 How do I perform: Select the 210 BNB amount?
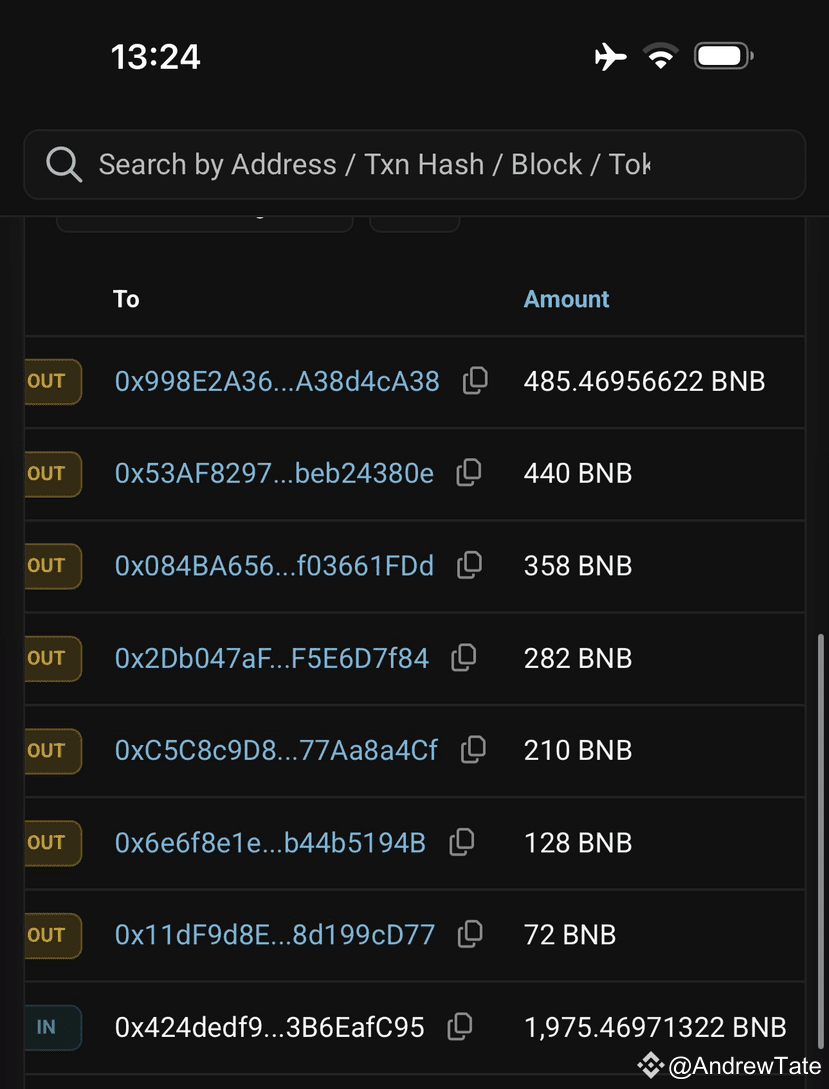point(578,751)
